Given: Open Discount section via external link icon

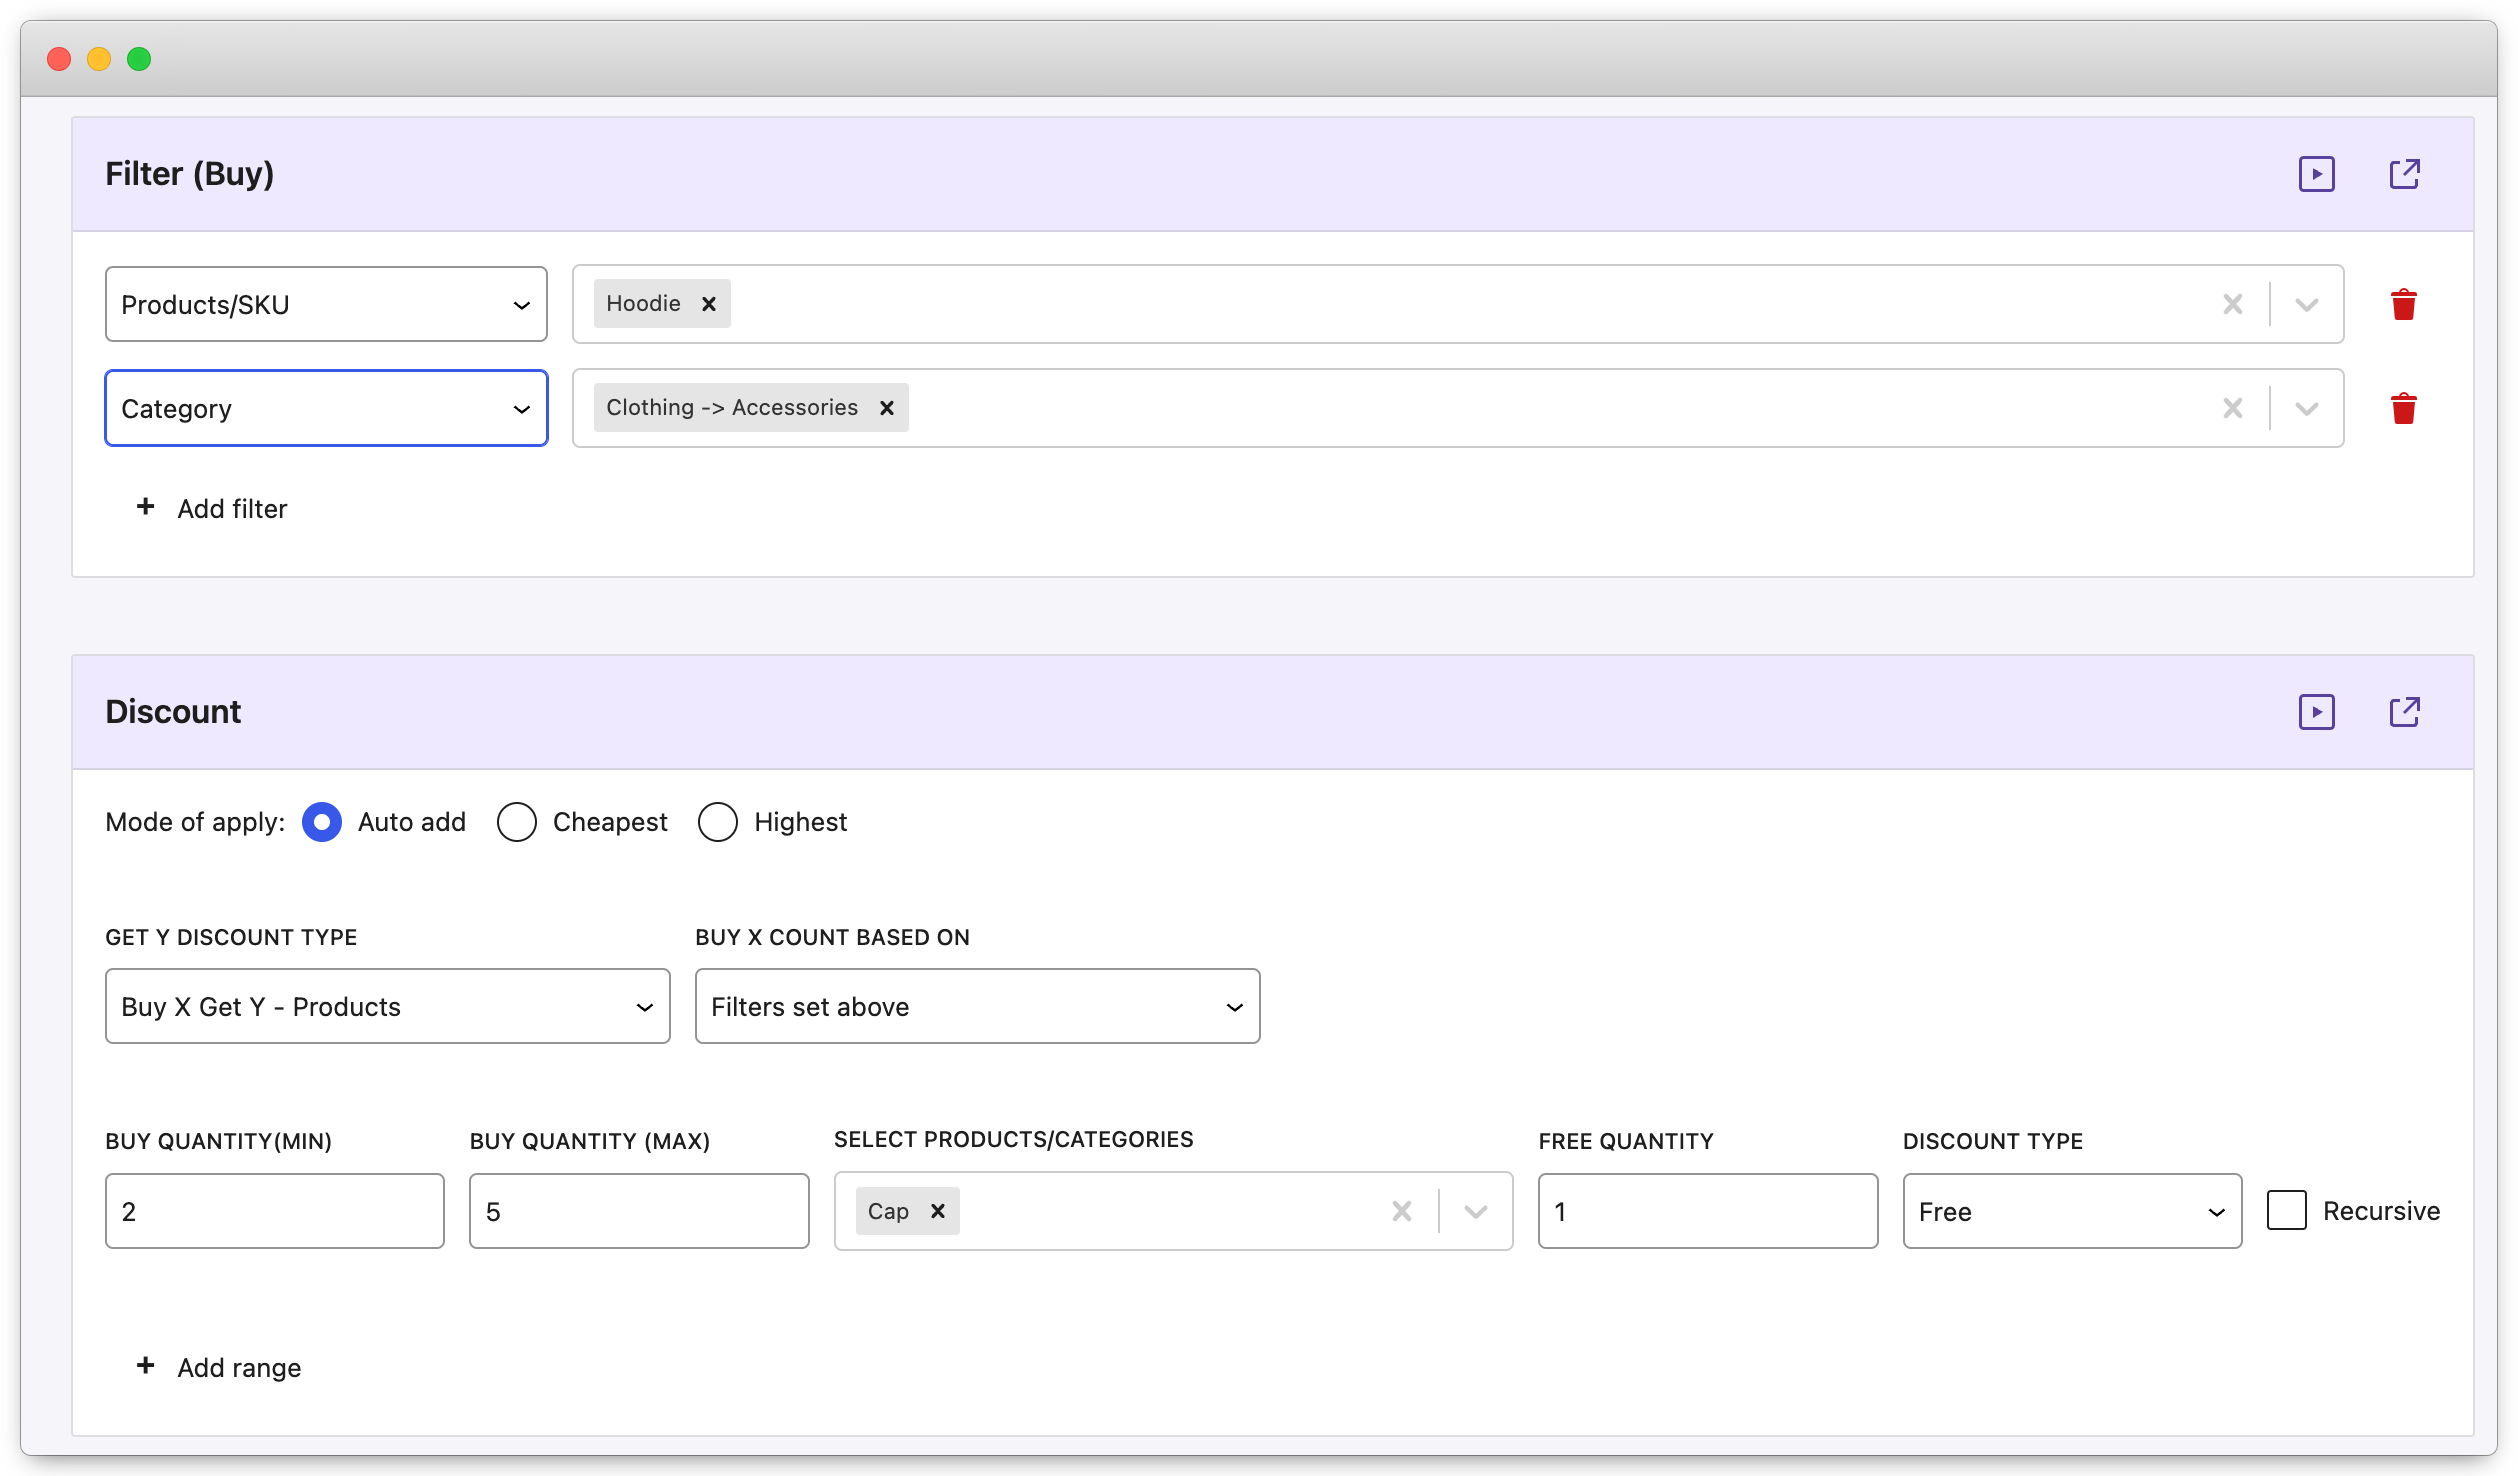Looking at the screenshot, I should coord(2405,711).
